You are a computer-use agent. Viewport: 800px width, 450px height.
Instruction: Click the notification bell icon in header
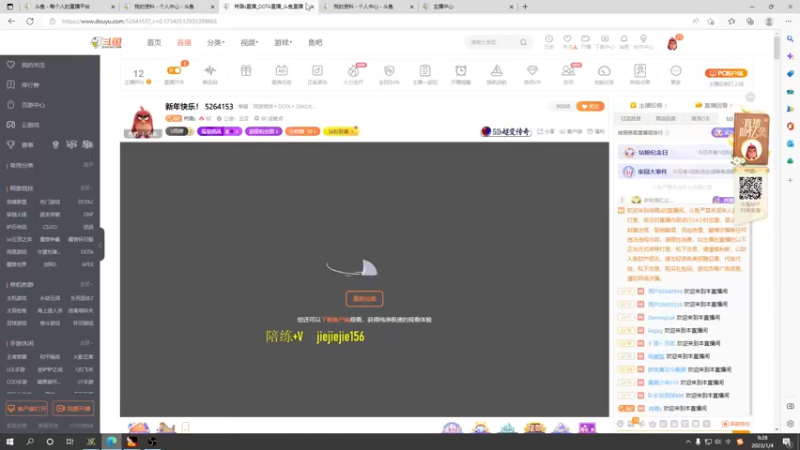(x=624, y=39)
